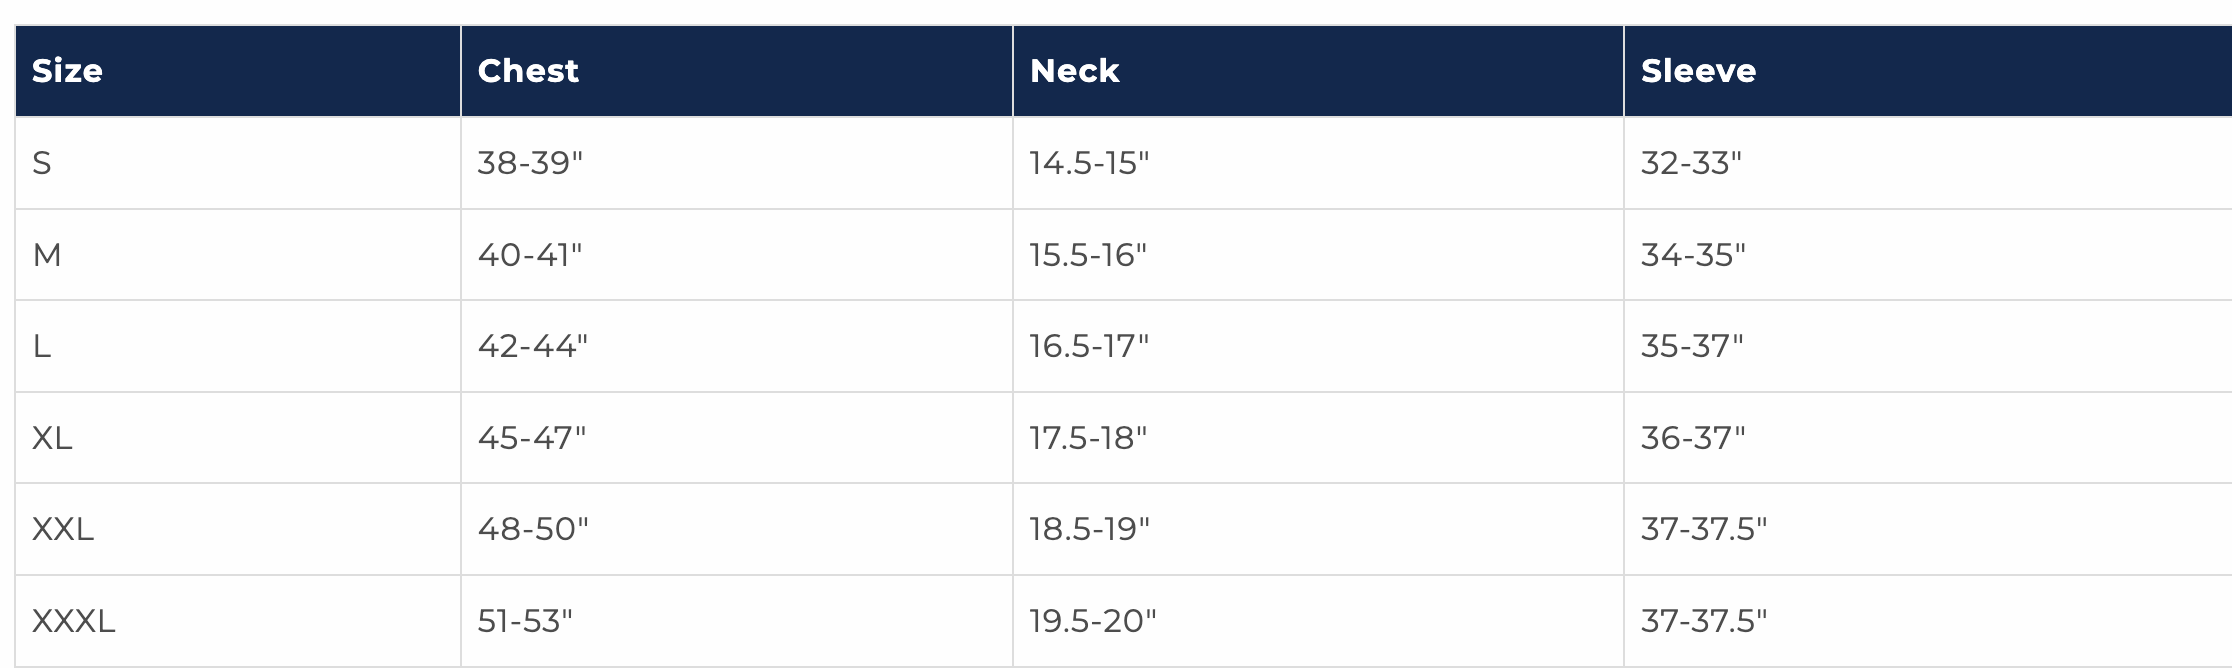Select the M size cell
2232x668 pixels.
pyautogui.click(x=47, y=255)
